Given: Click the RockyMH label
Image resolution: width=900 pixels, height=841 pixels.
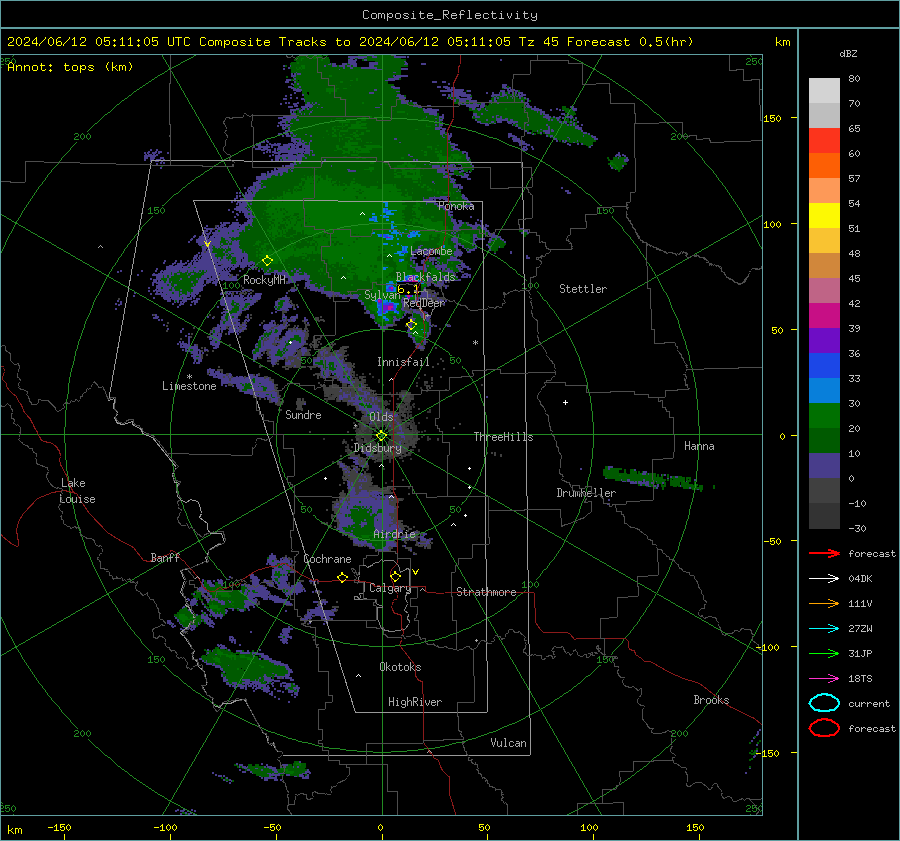Looking at the screenshot, I should (x=264, y=280).
